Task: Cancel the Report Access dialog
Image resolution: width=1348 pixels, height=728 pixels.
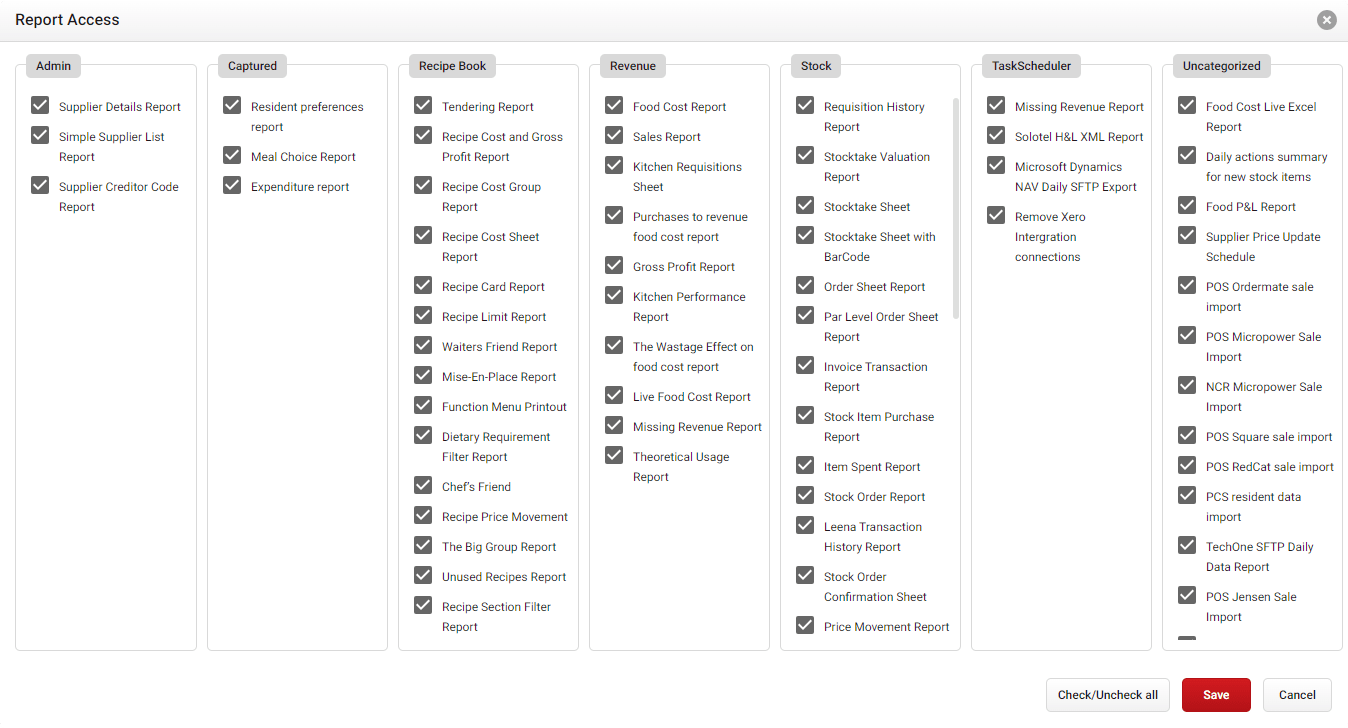Action: [1296, 694]
